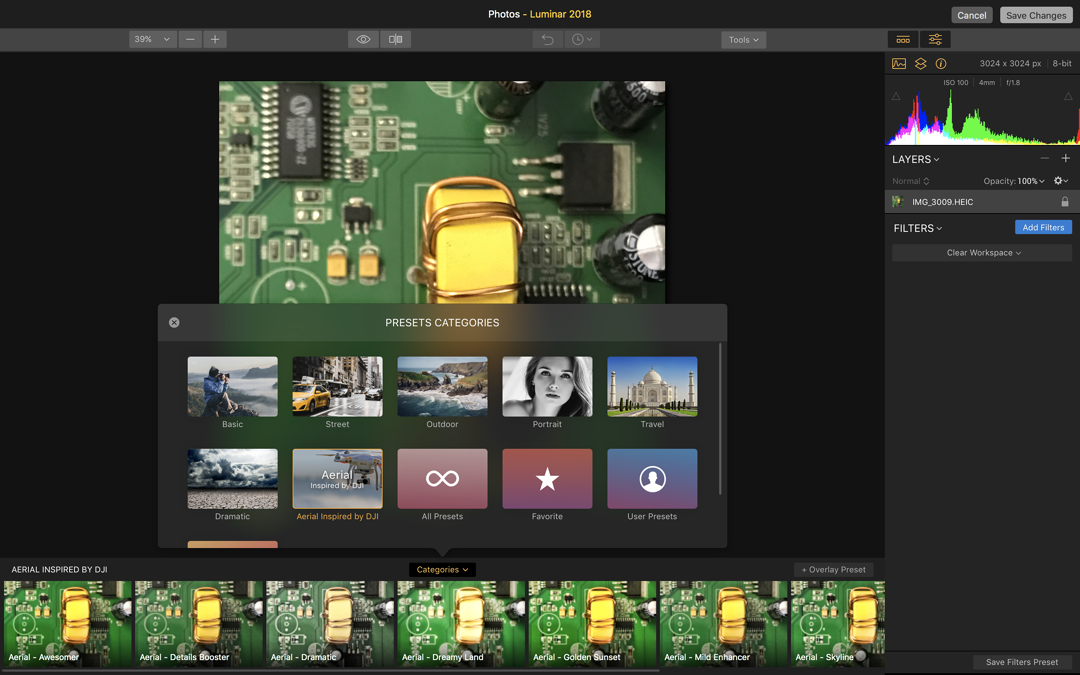Apply the Aerial - Skyline preset
The height and width of the screenshot is (675, 1080).
tap(838, 624)
